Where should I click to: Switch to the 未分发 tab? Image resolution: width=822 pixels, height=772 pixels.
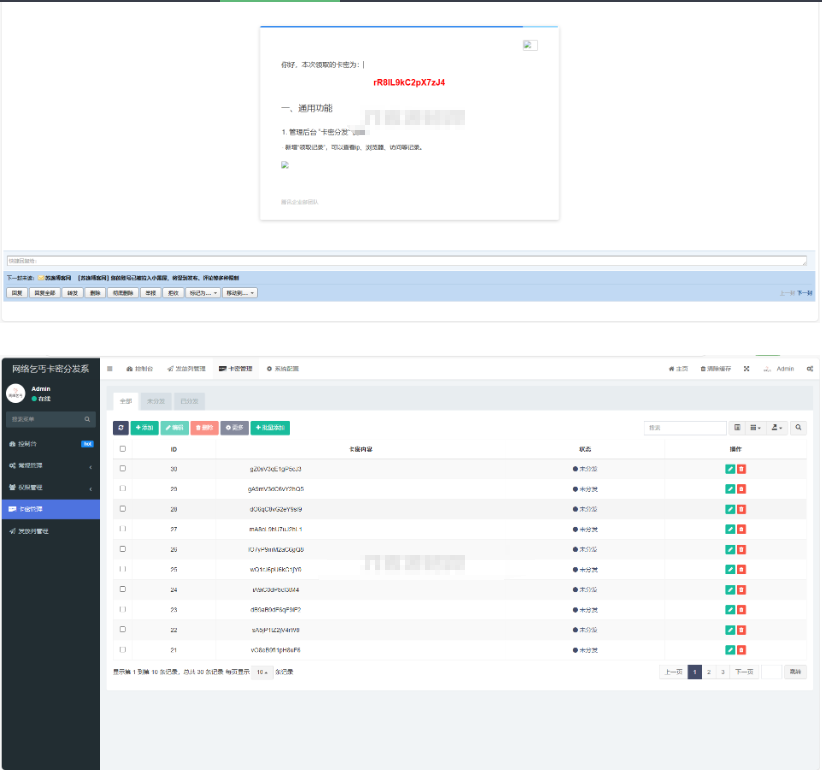[156, 401]
